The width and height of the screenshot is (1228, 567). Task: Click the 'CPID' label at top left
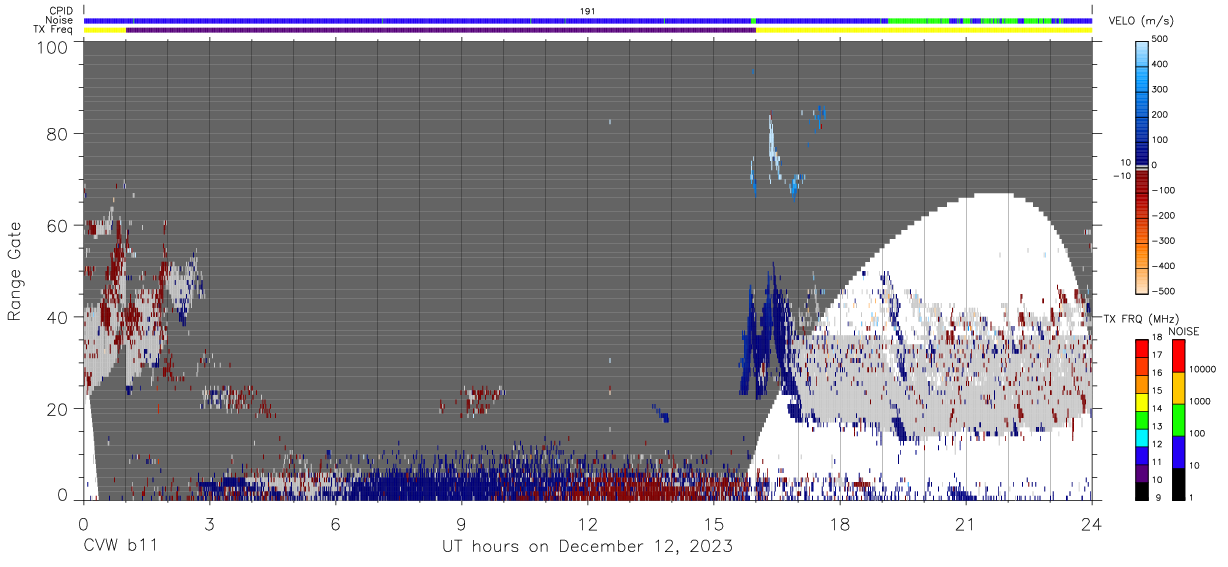pos(62,10)
